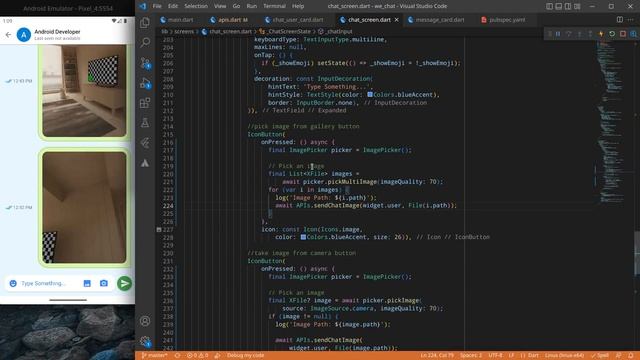This screenshot has width=640, height=360.
Task: Tap green send button in emulator
Action: pyautogui.click(x=124, y=283)
